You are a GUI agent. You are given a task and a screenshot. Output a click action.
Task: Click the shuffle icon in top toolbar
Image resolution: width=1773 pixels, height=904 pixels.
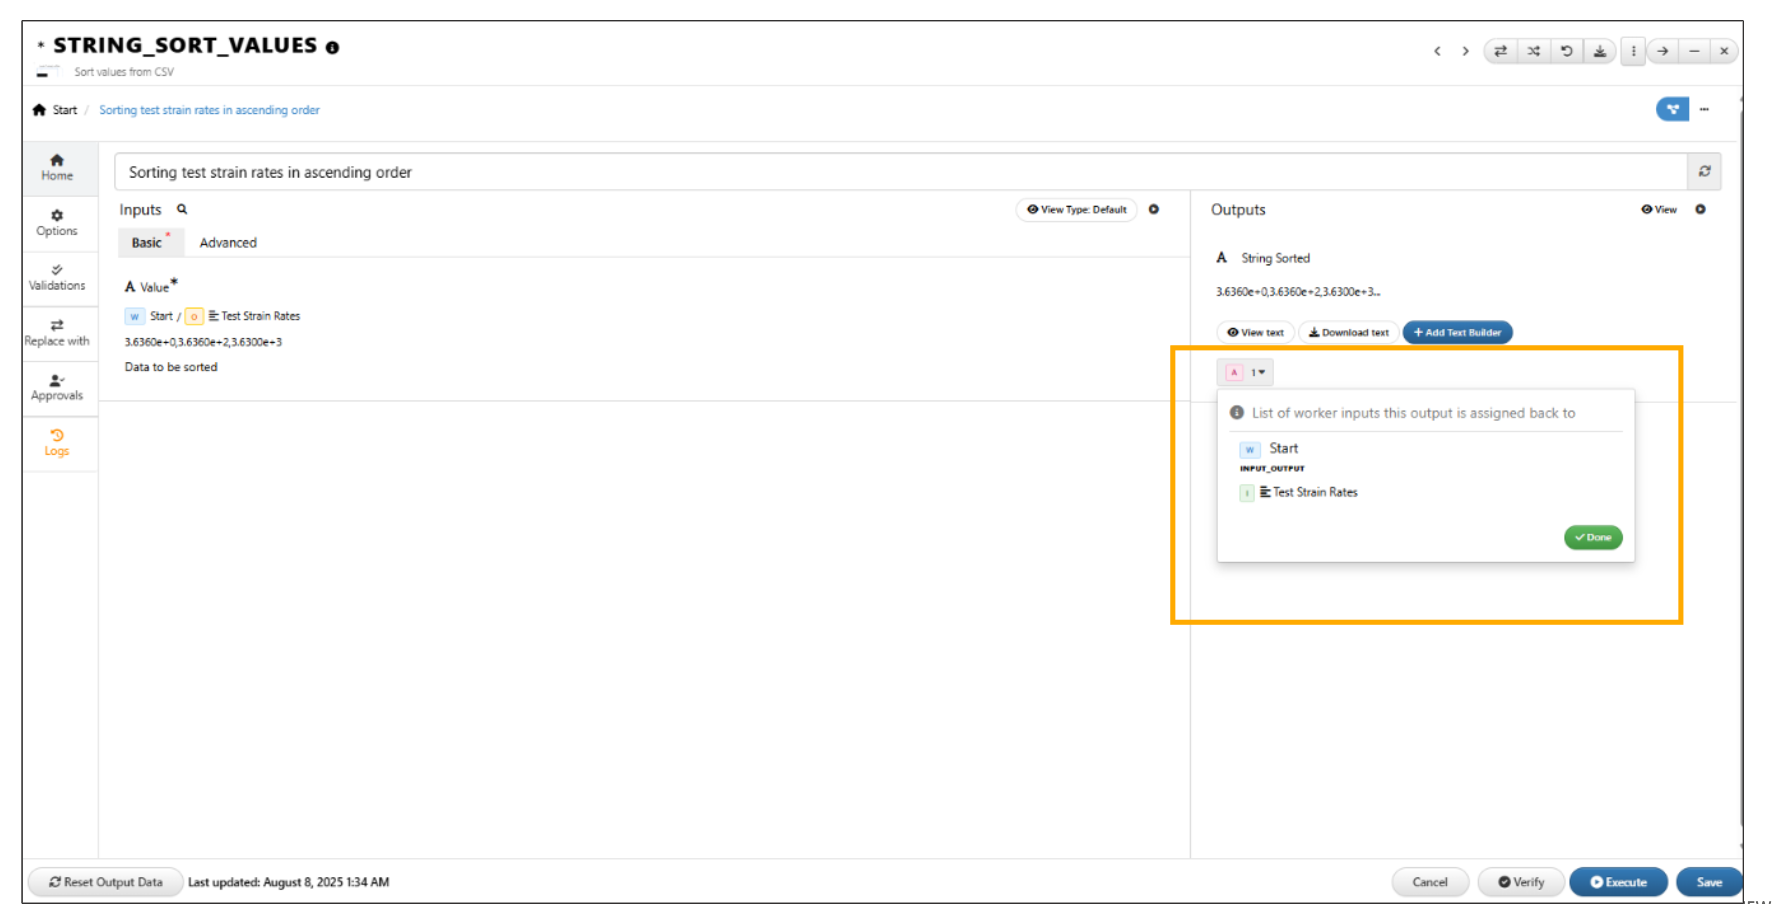[1533, 51]
